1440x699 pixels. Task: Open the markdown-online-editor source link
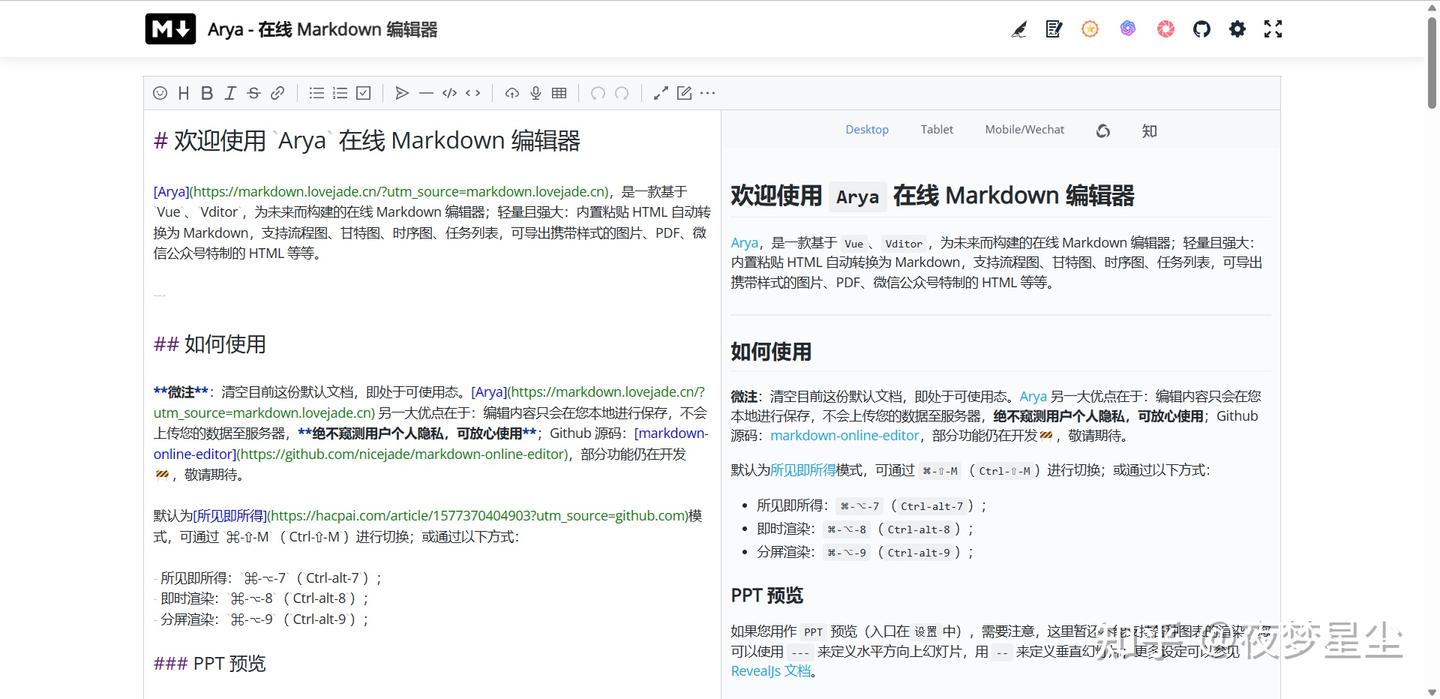tap(844, 435)
